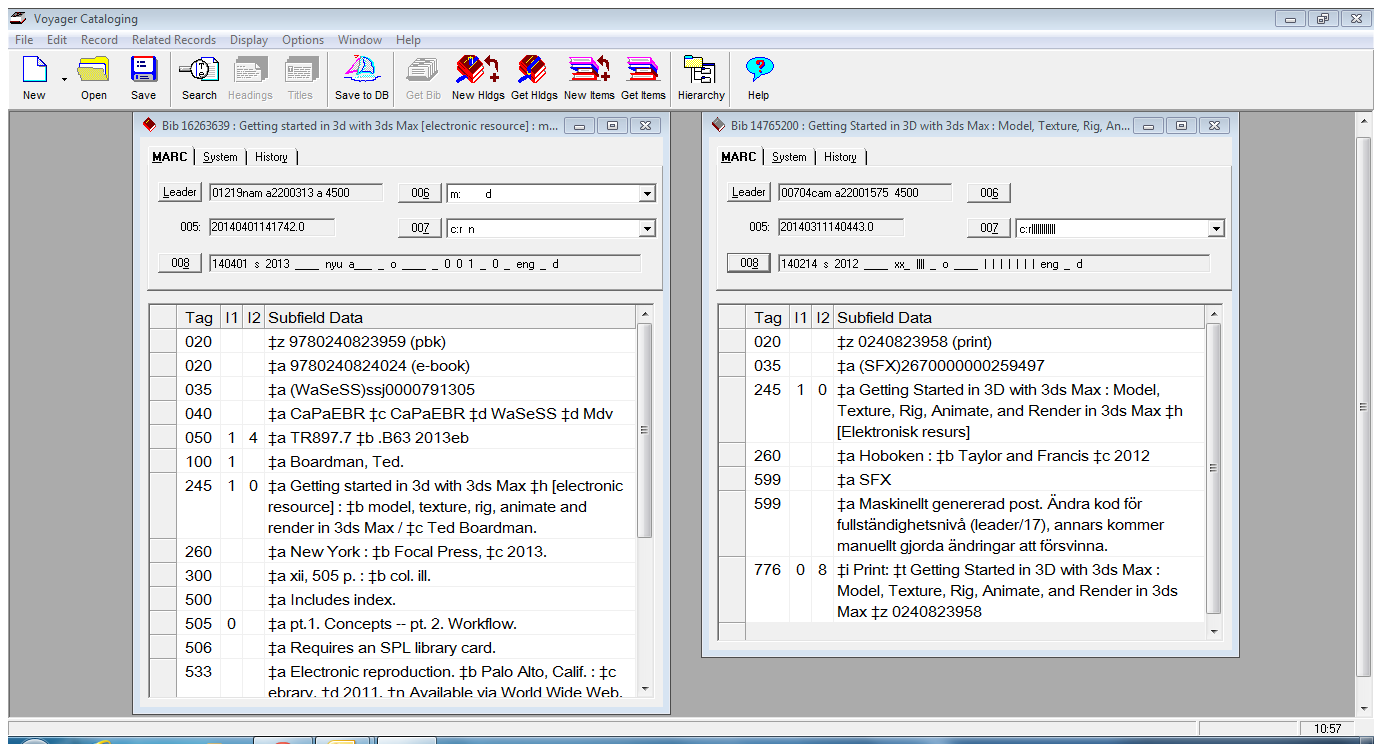Switch to System tab in Bib 16263639

coord(220,157)
